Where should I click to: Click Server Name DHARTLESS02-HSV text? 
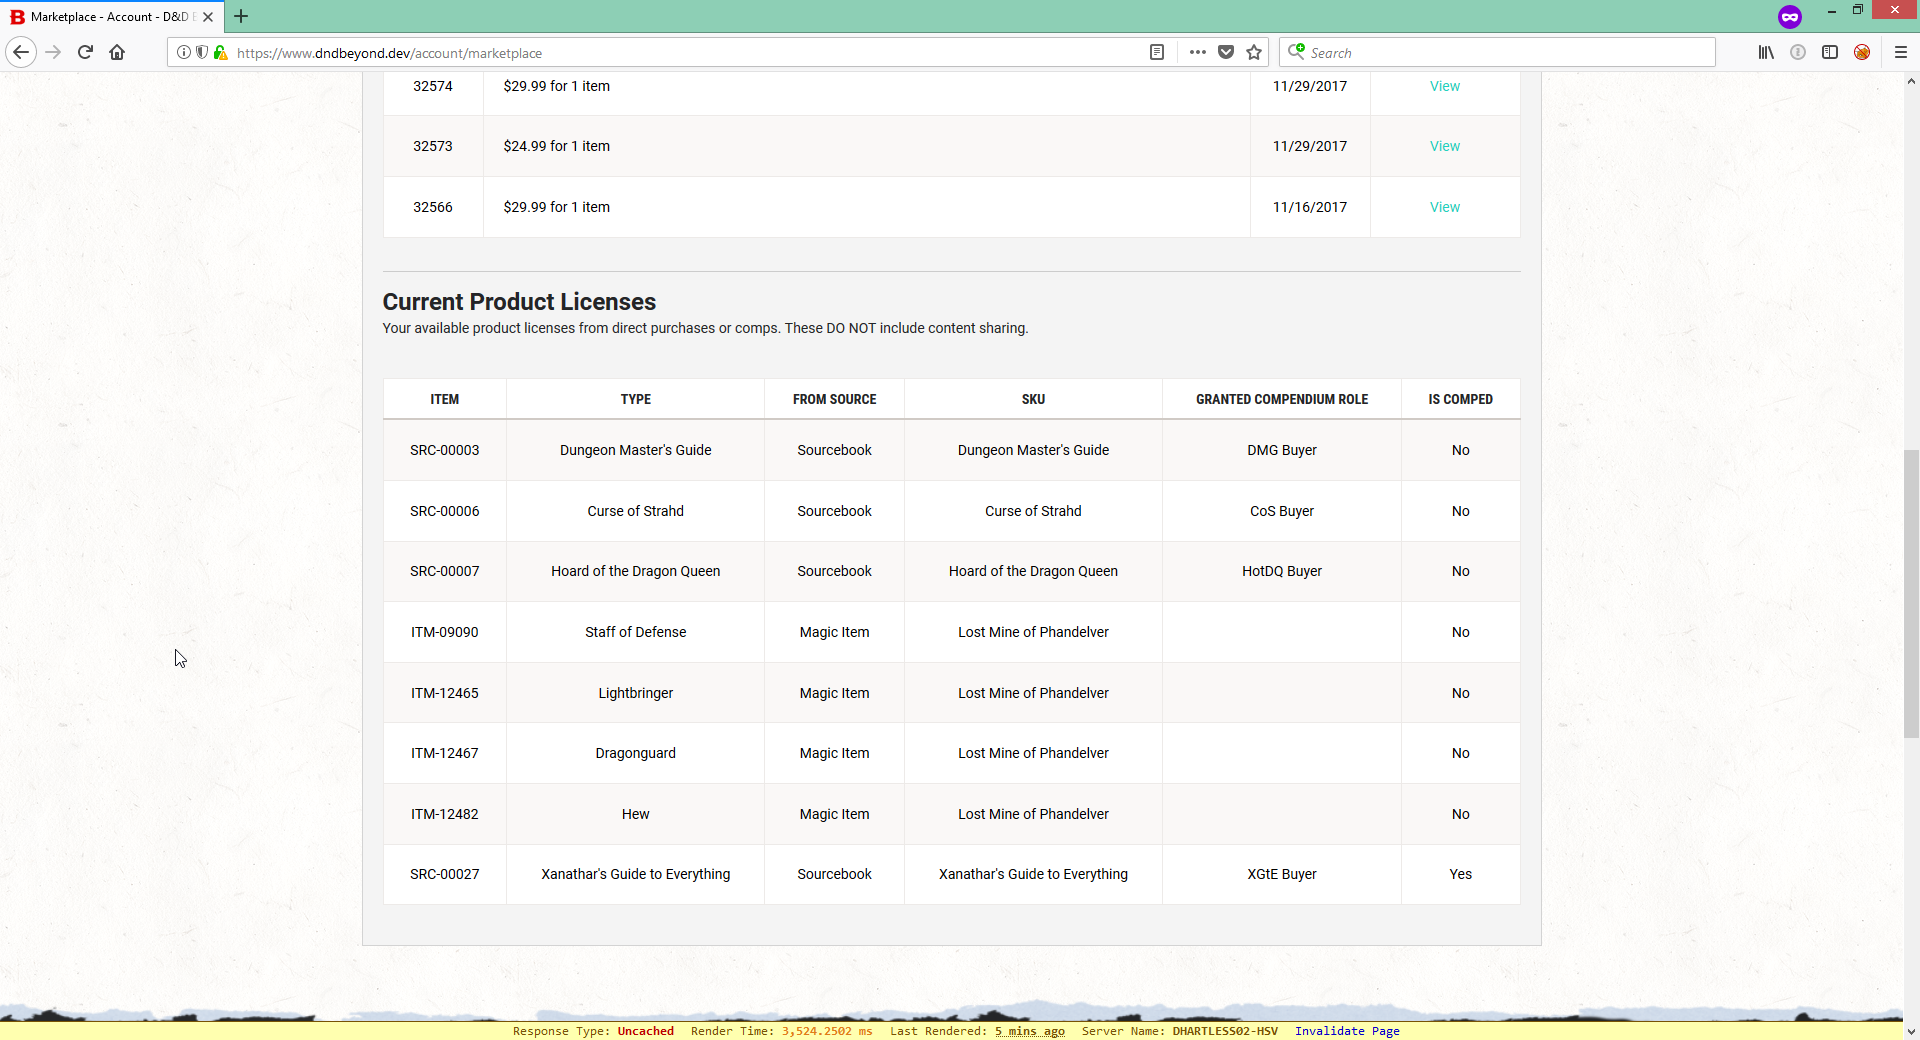click(1179, 1031)
